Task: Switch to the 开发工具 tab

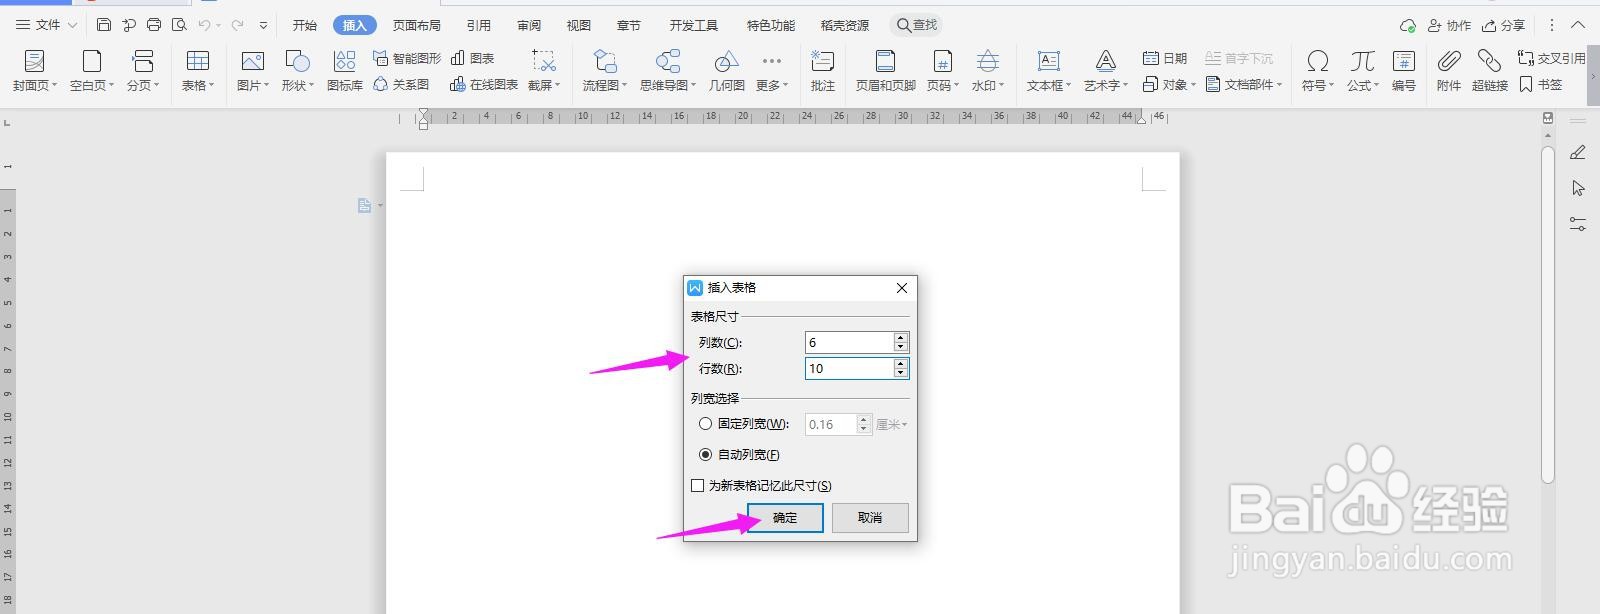Action: pyautogui.click(x=694, y=25)
